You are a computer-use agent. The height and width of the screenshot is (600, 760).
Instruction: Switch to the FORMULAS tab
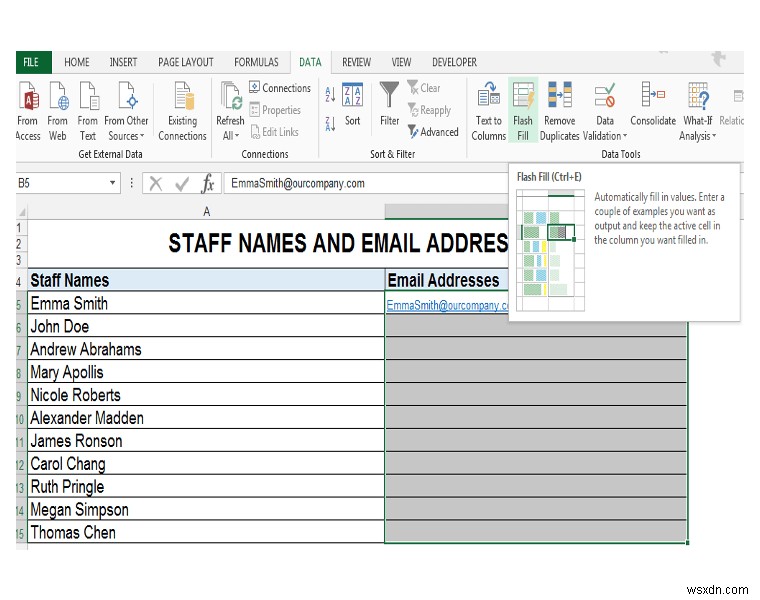(x=256, y=62)
